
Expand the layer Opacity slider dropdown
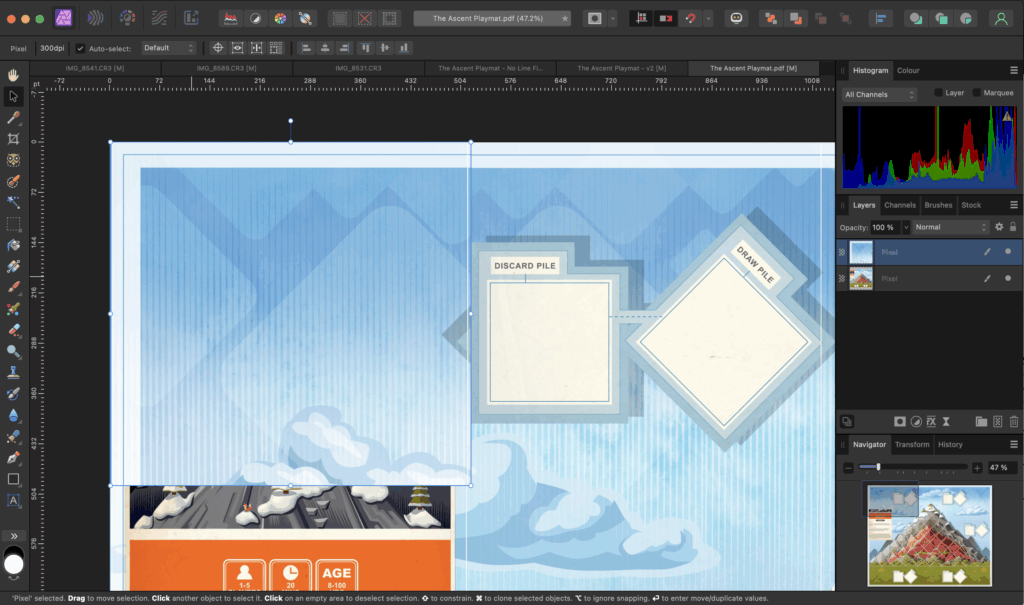pyautogui.click(x=906, y=227)
